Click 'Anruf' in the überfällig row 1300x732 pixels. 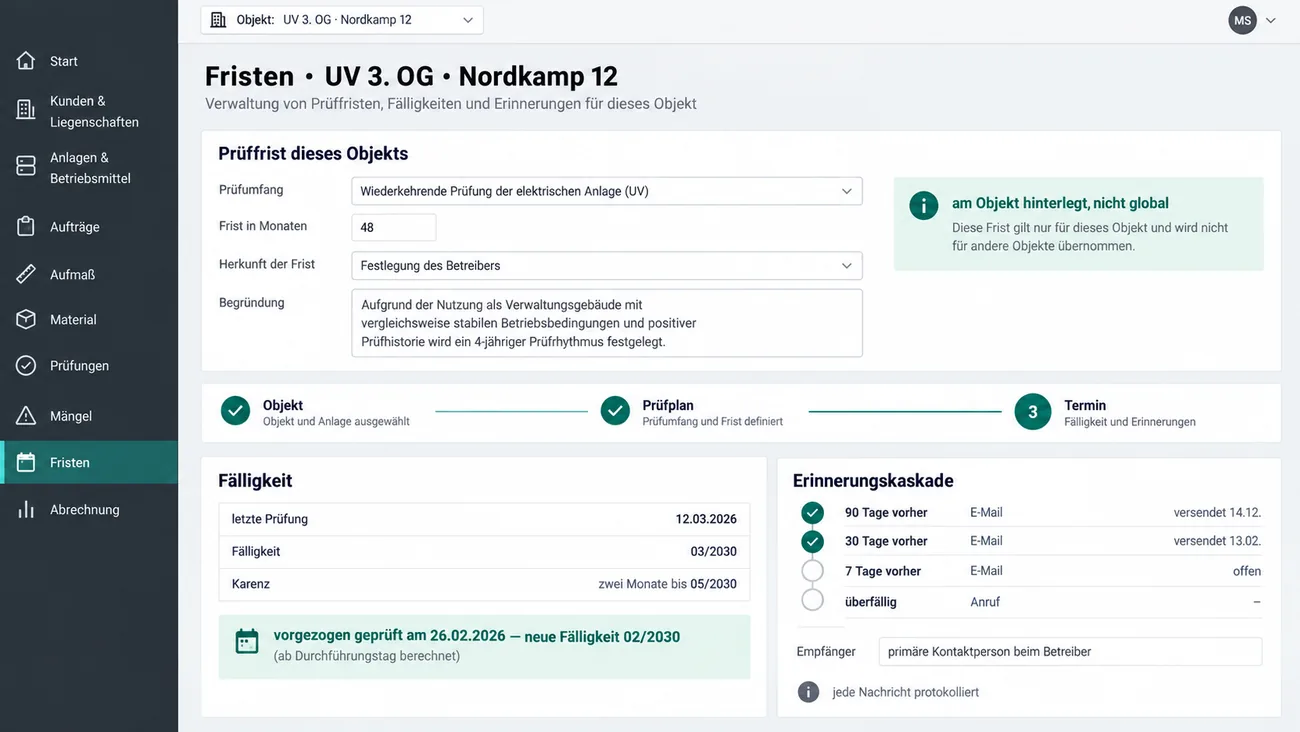click(x=985, y=602)
